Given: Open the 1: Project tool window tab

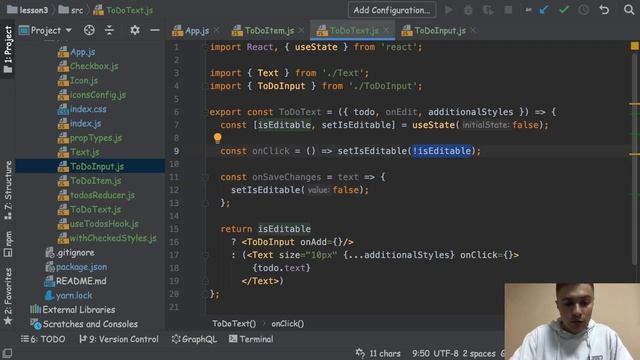Looking at the screenshot, I should tap(8, 49).
